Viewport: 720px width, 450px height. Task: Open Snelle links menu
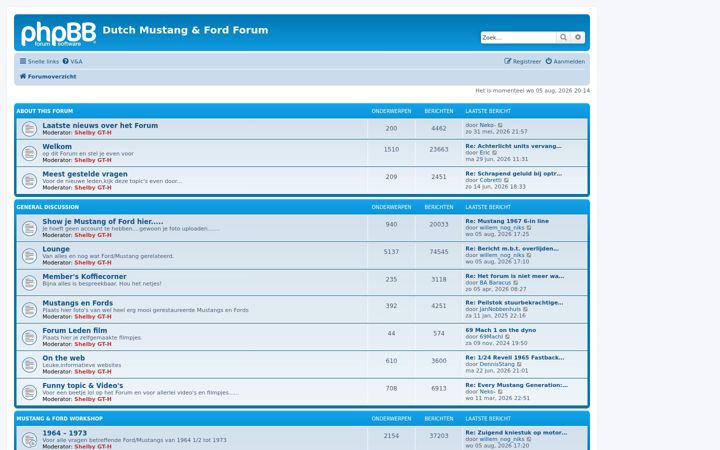click(x=39, y=61)
